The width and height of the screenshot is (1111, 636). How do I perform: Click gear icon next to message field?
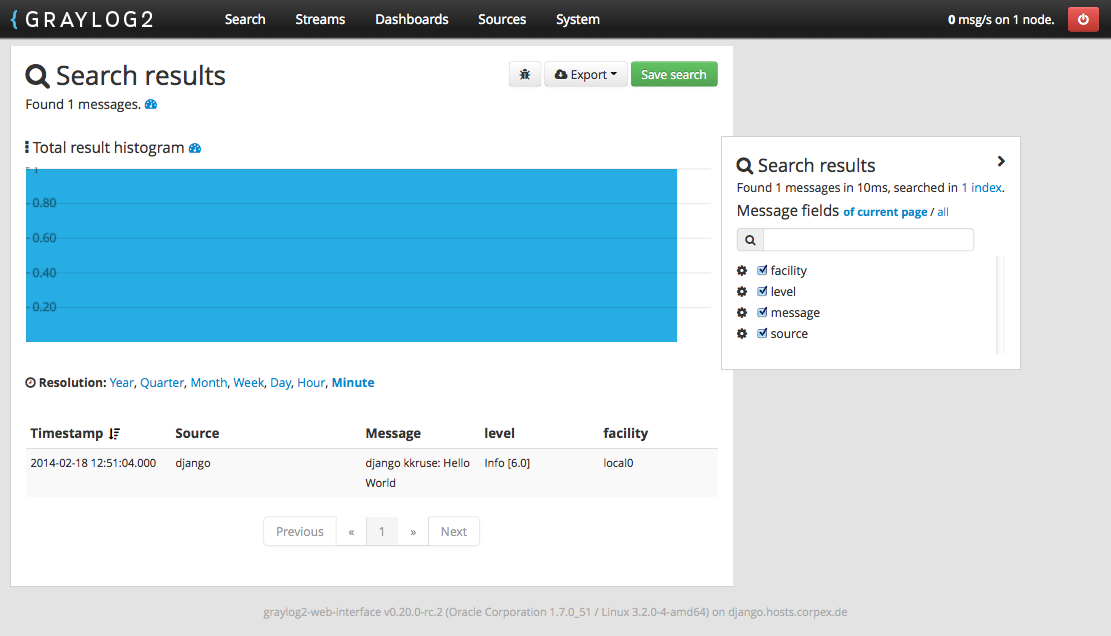tap(742, 313)
